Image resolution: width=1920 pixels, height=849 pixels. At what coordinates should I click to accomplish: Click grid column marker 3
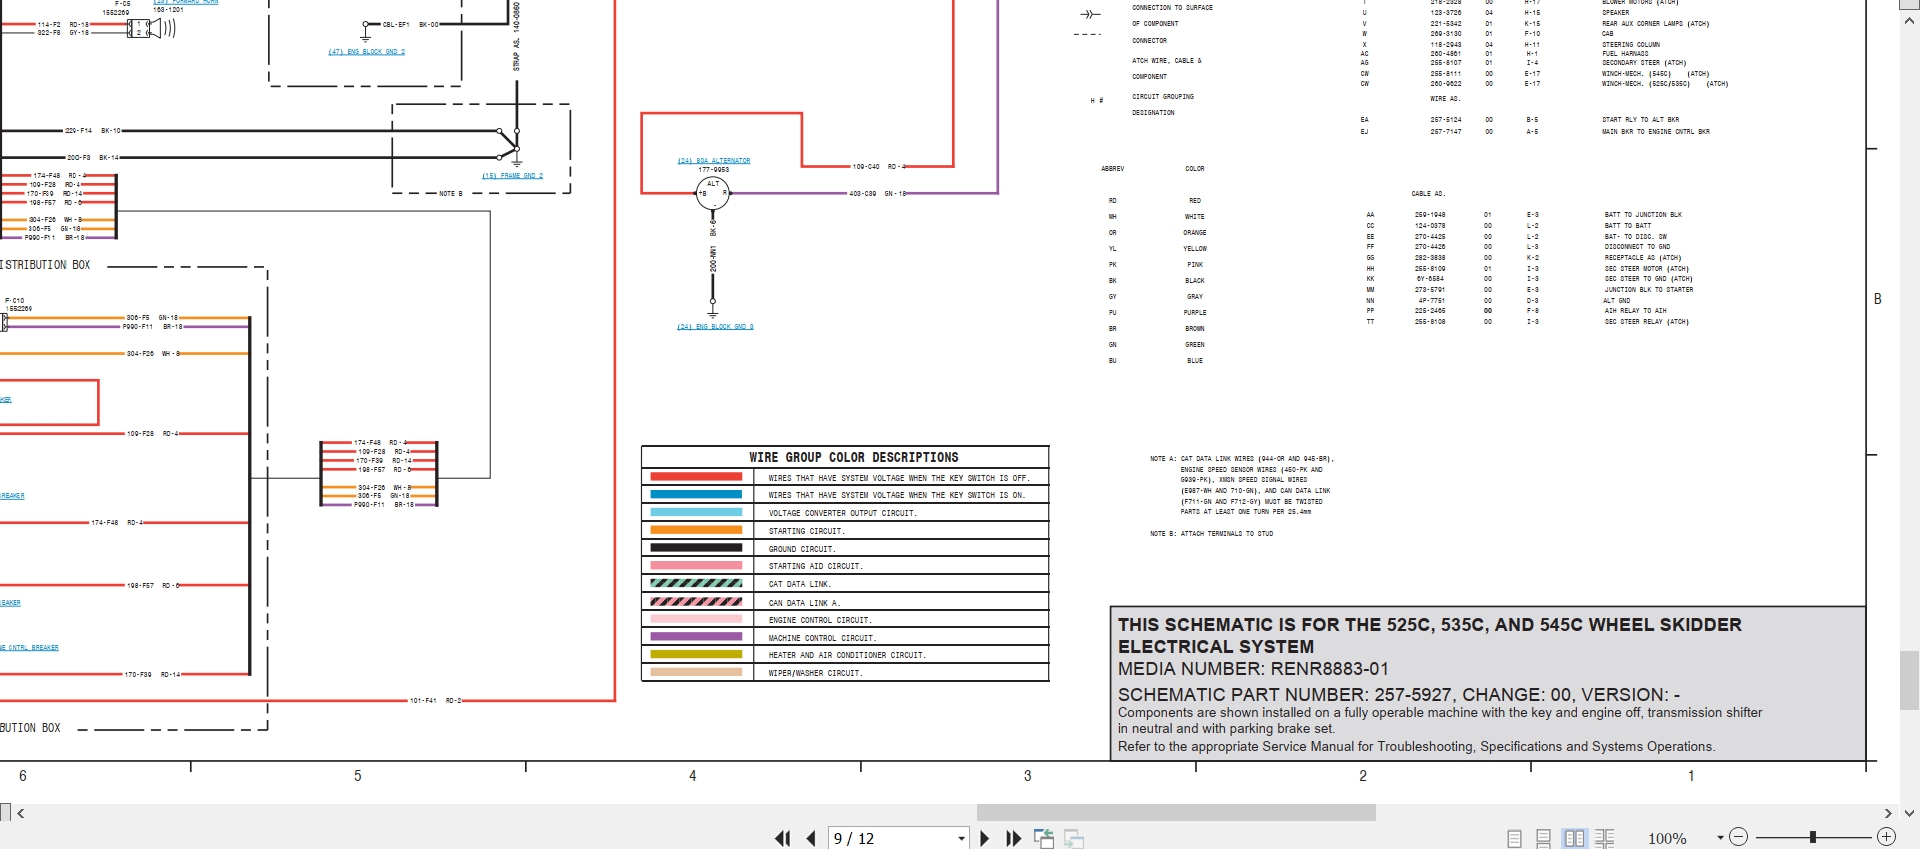(x=1027, y=776)
